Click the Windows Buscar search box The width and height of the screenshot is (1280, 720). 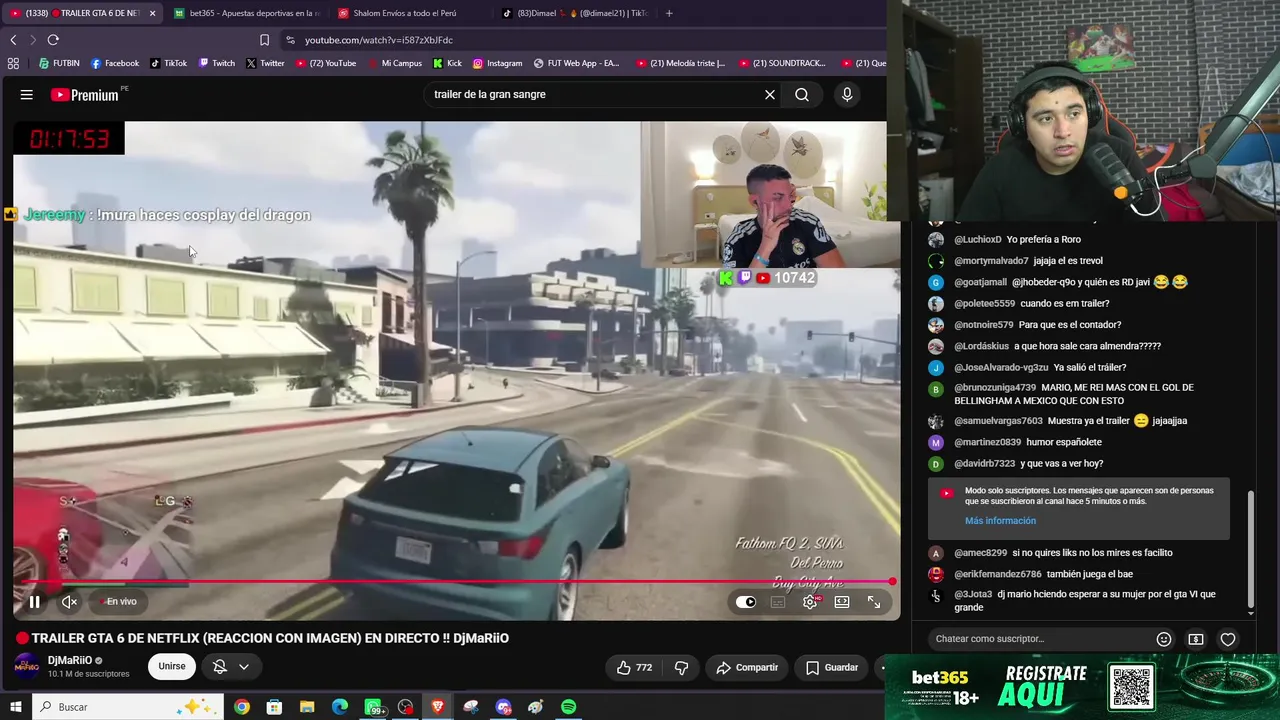pos(128,707)
